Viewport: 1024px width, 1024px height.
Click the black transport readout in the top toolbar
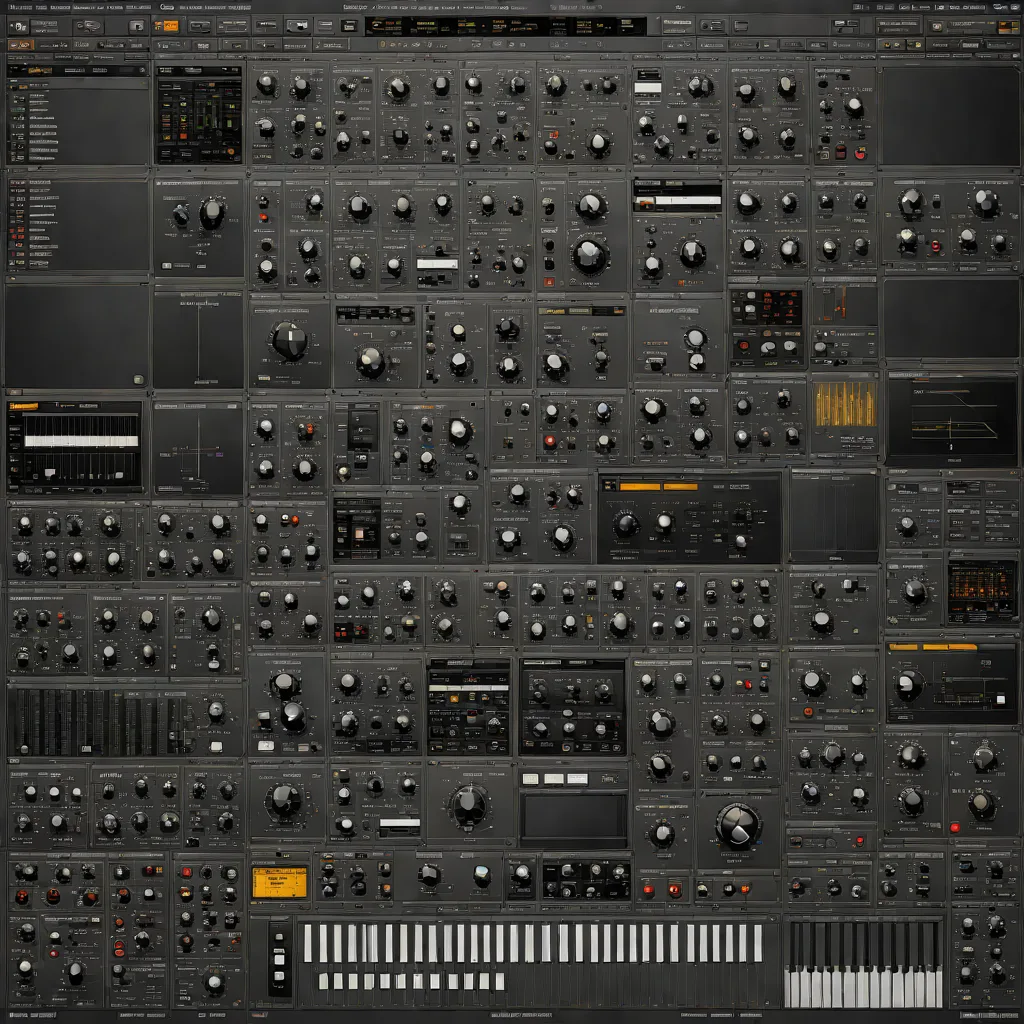505,27
